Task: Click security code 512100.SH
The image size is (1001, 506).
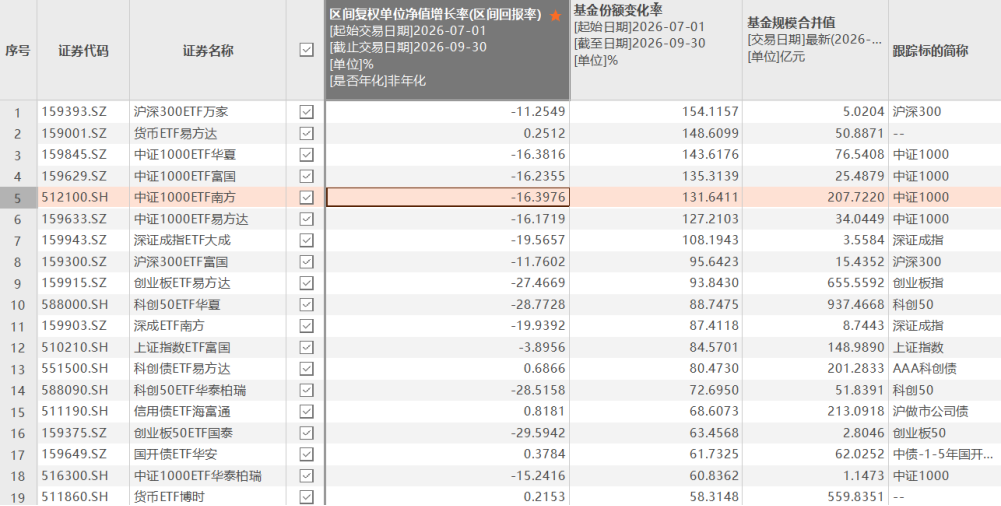Action: pyautogui.click(x=75, y=197)
